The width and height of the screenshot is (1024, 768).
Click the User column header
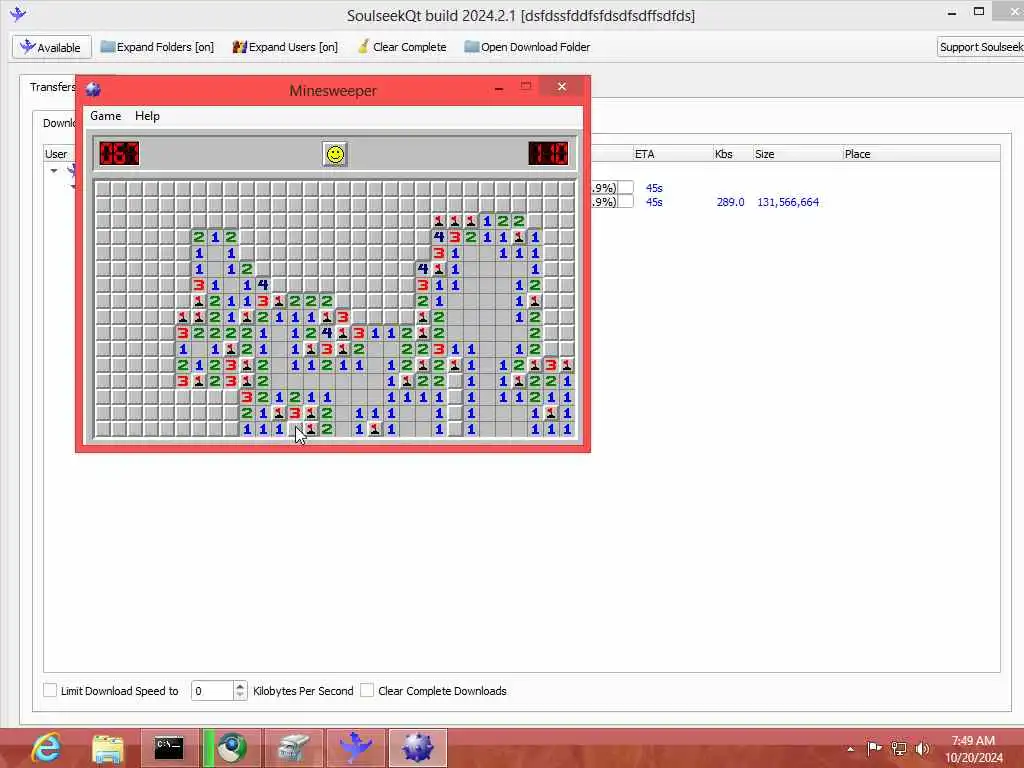coord(56,154)
